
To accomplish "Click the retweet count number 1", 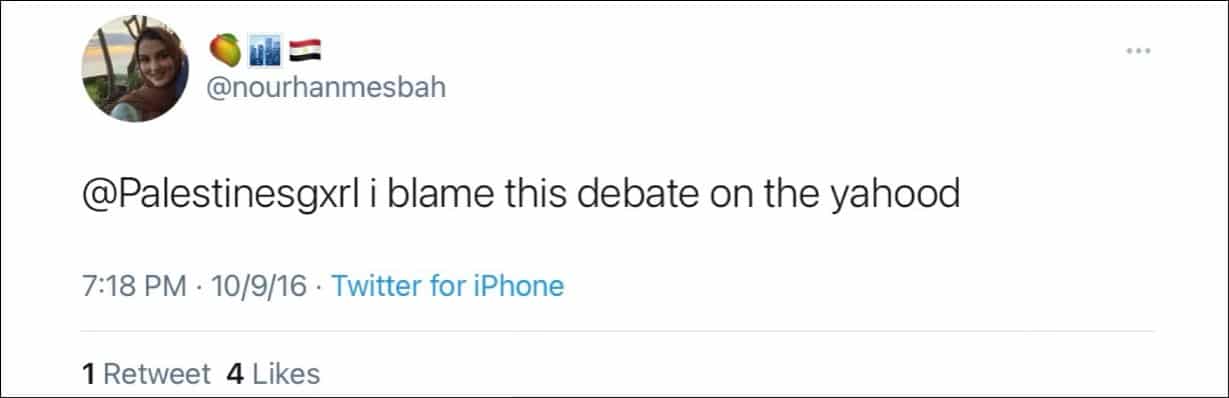I will click(89, 375).
